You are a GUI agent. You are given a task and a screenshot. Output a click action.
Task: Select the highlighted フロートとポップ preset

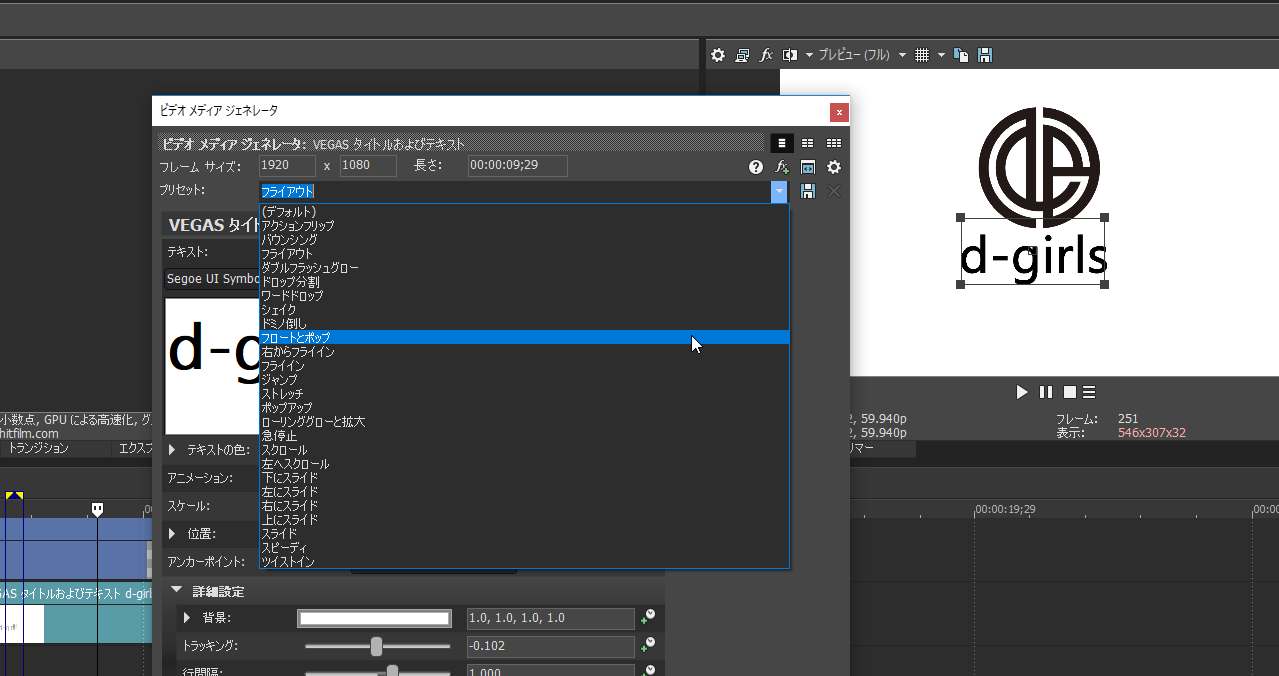524,338
